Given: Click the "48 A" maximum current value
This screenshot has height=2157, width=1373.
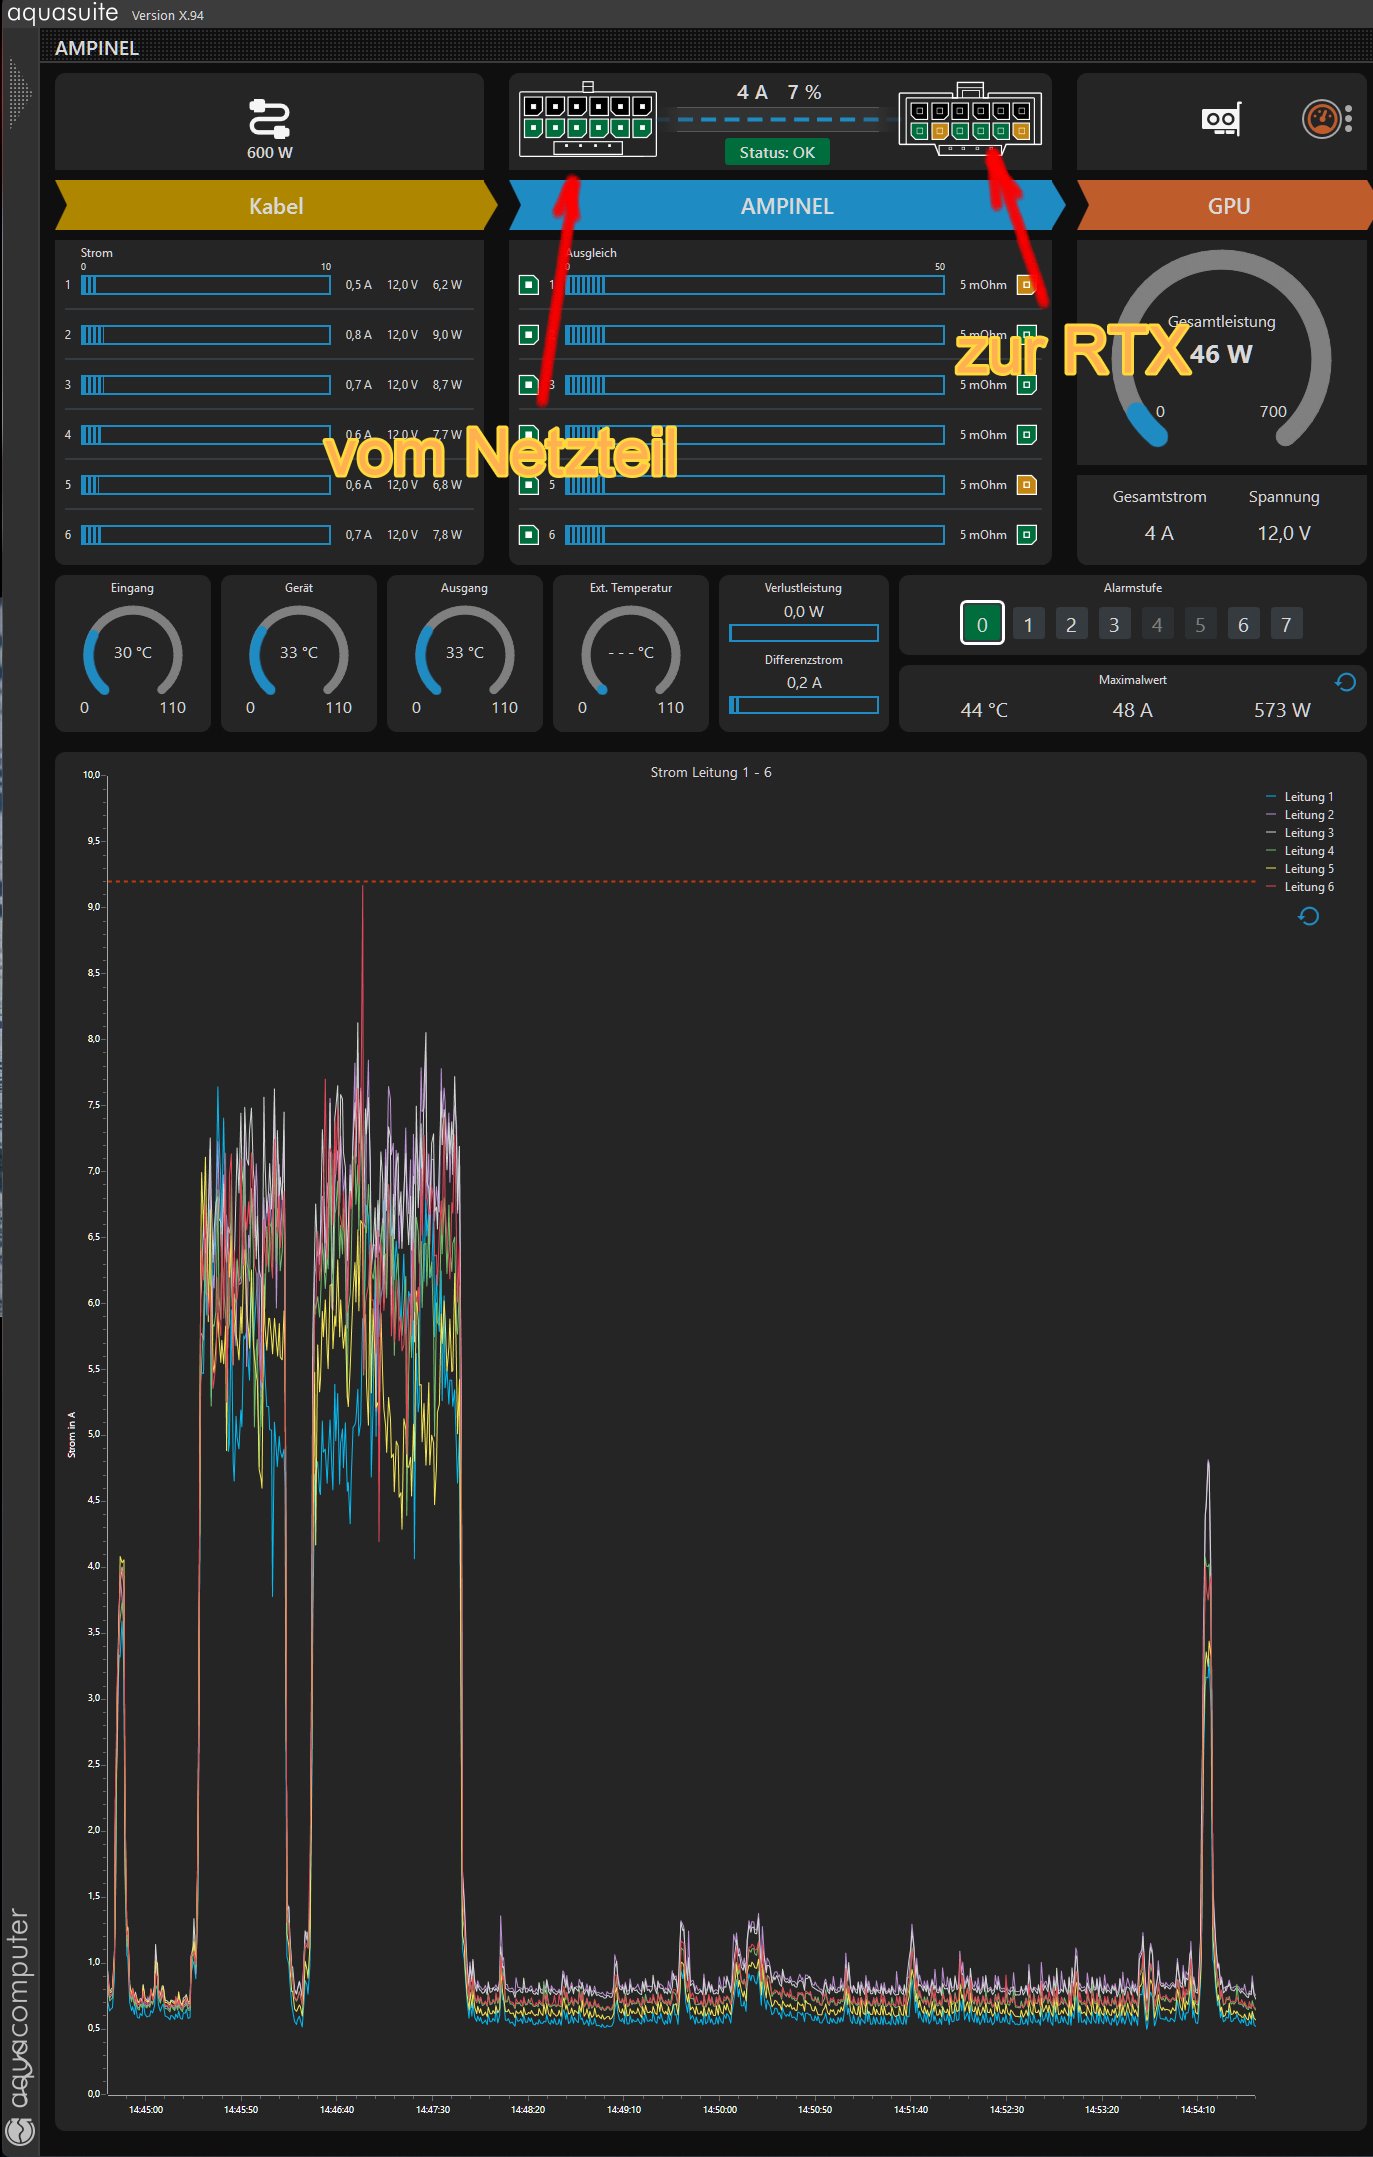Looking at the screenshot, I should [1133, 710].
